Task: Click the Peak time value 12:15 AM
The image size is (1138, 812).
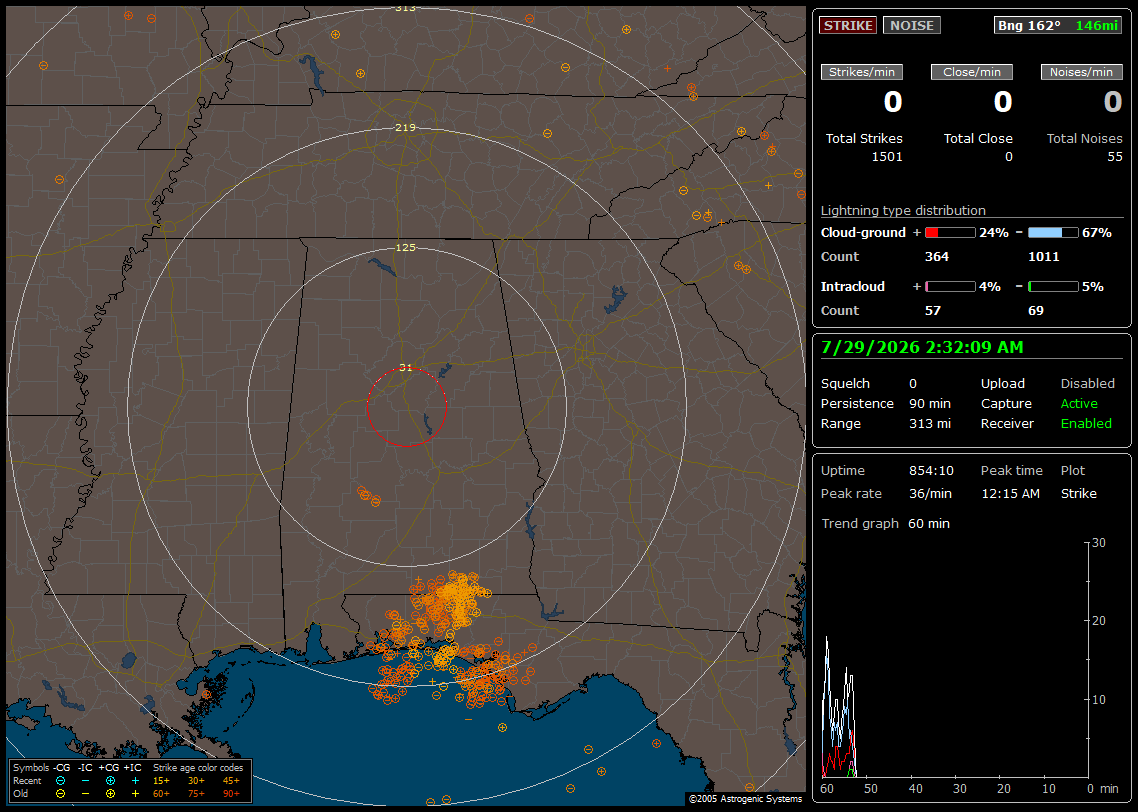Action: tap(1010, 493)
